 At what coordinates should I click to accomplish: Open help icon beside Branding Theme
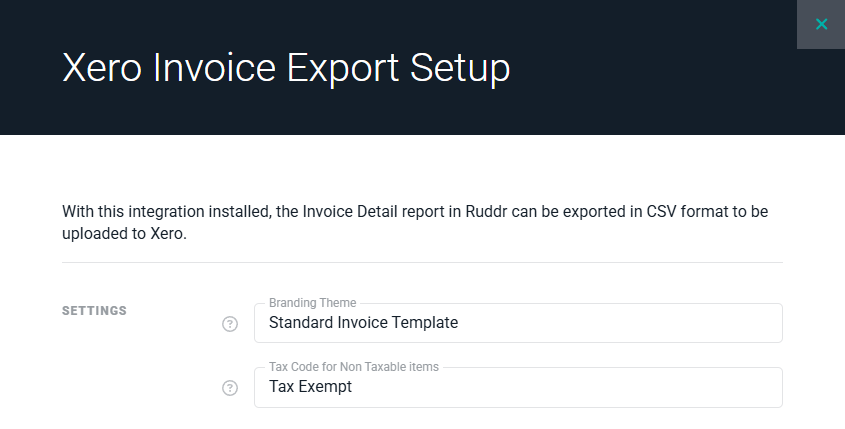click(230, 324)
